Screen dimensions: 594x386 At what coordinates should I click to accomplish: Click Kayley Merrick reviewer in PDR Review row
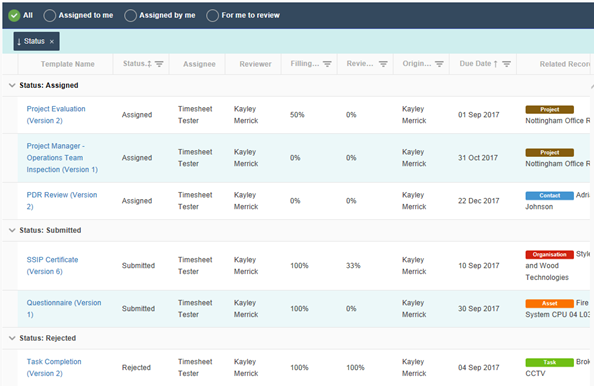(x=246, y=201)
